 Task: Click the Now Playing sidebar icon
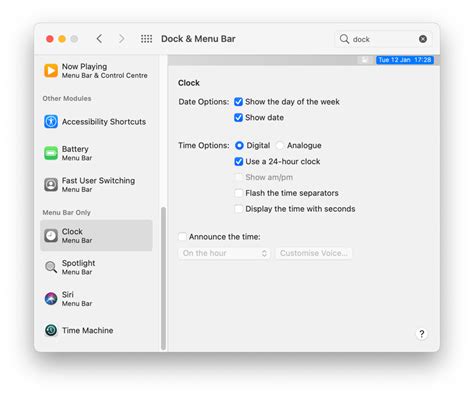51,71
